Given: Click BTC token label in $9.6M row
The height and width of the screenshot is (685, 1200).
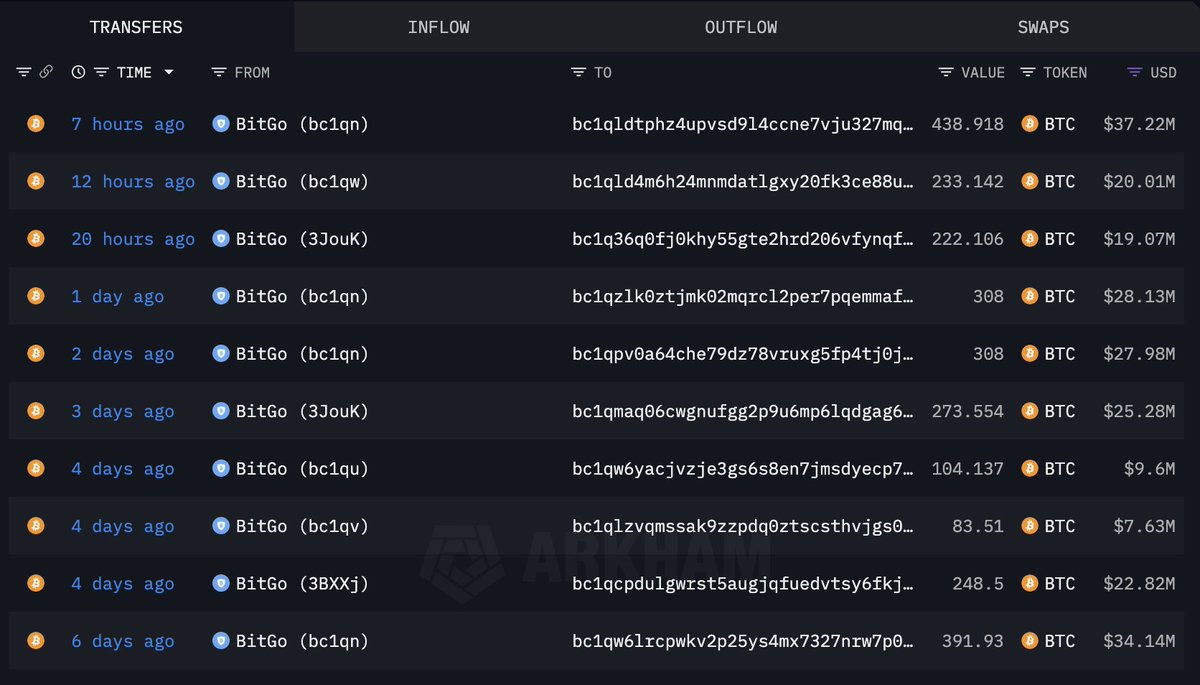Looking at the screenshot, I should 1059,469.
